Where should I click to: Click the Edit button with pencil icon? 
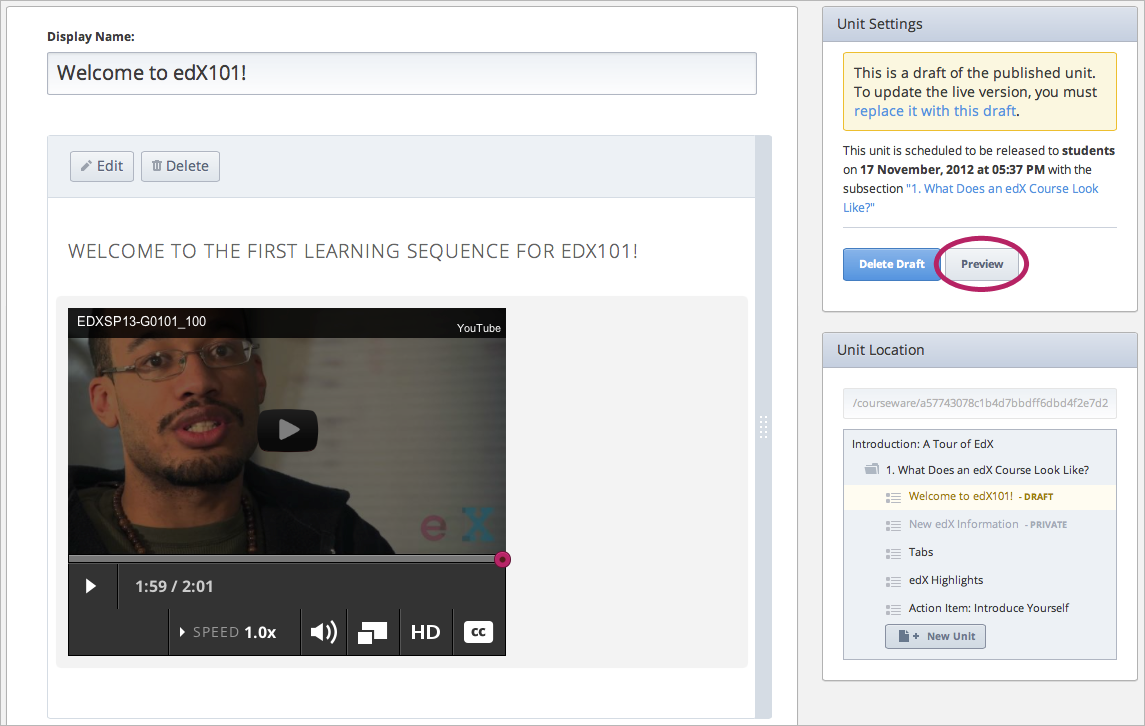[102, 166]
